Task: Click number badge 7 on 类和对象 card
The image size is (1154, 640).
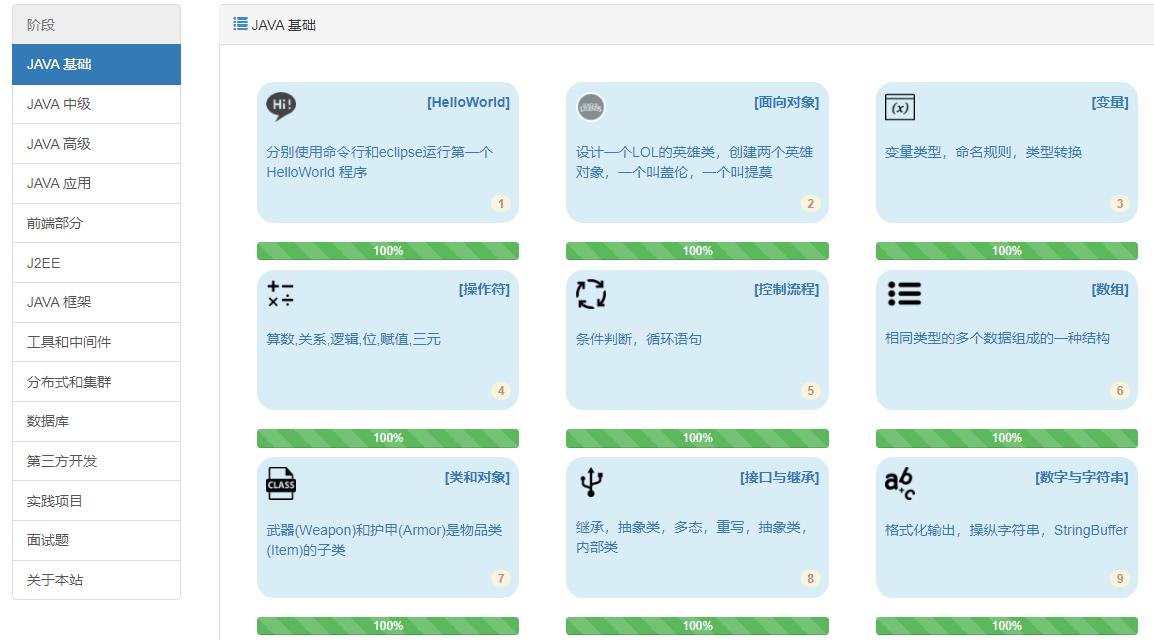Action: [501, 579]
